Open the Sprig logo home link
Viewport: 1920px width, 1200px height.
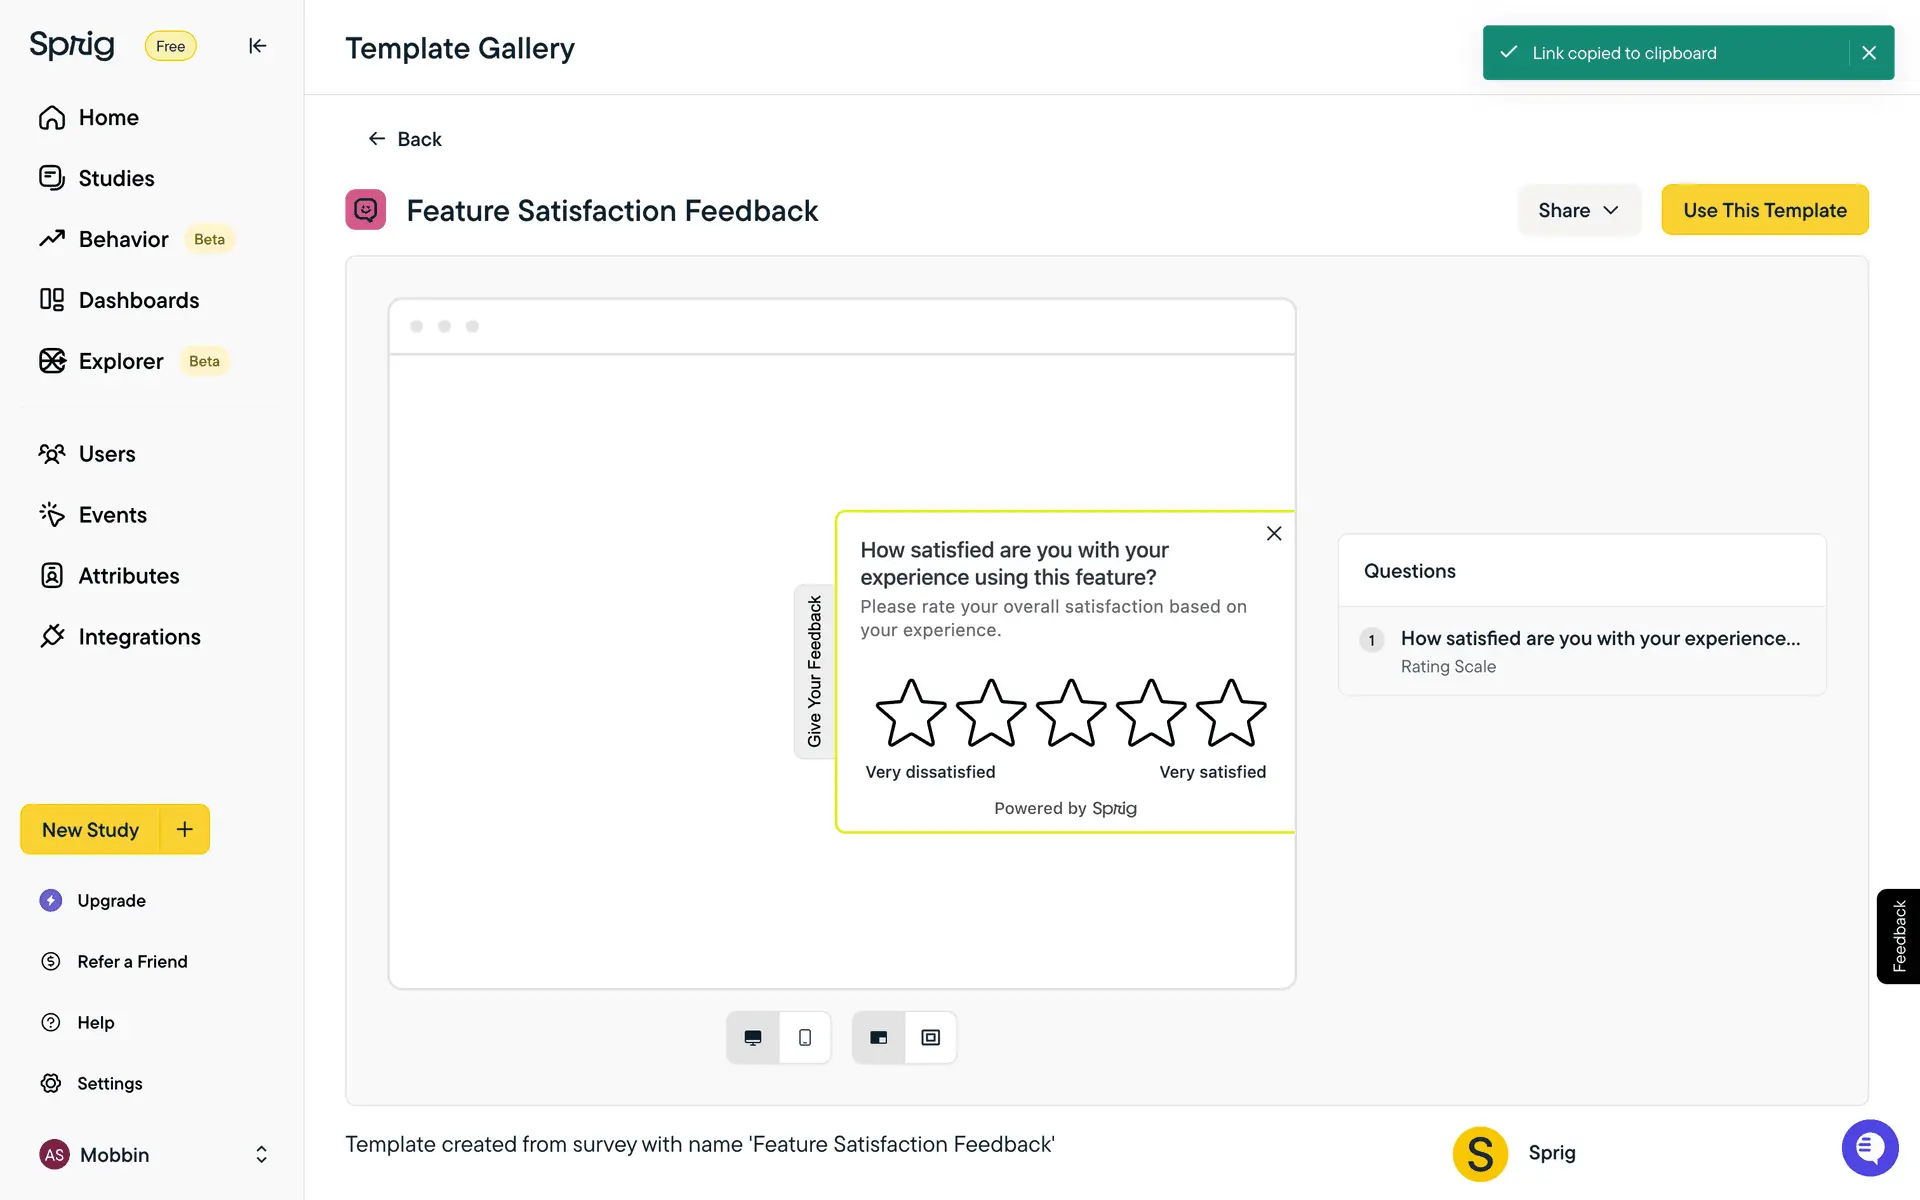[x=72, y=45]
